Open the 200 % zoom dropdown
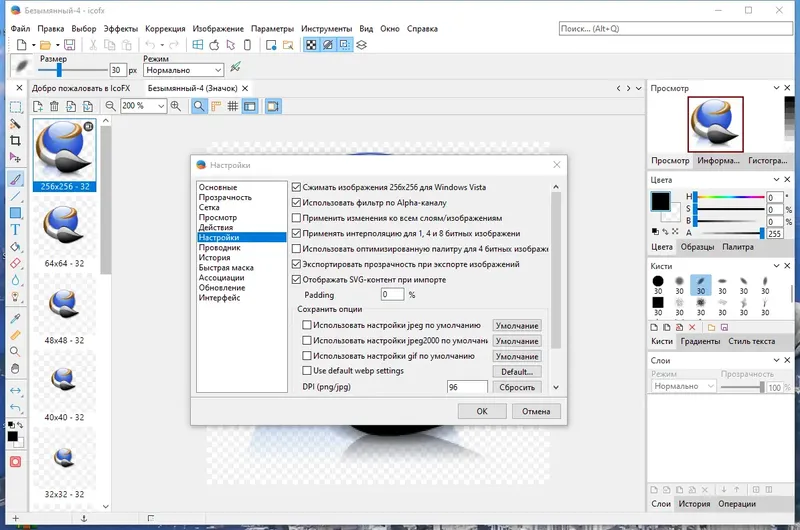 point(161,106)
